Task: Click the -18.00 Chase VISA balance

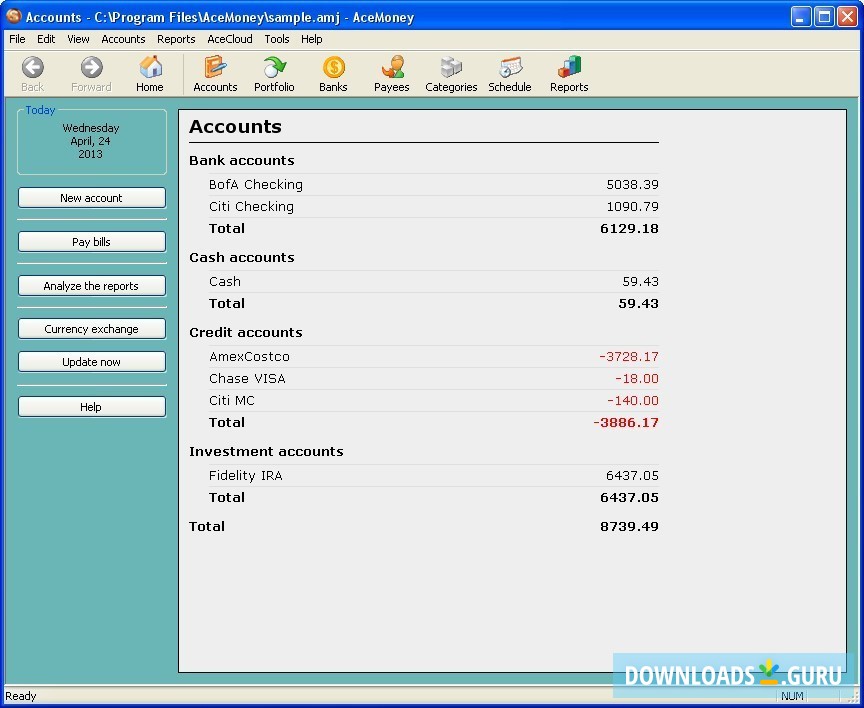Action: click(x=636, y=379)
